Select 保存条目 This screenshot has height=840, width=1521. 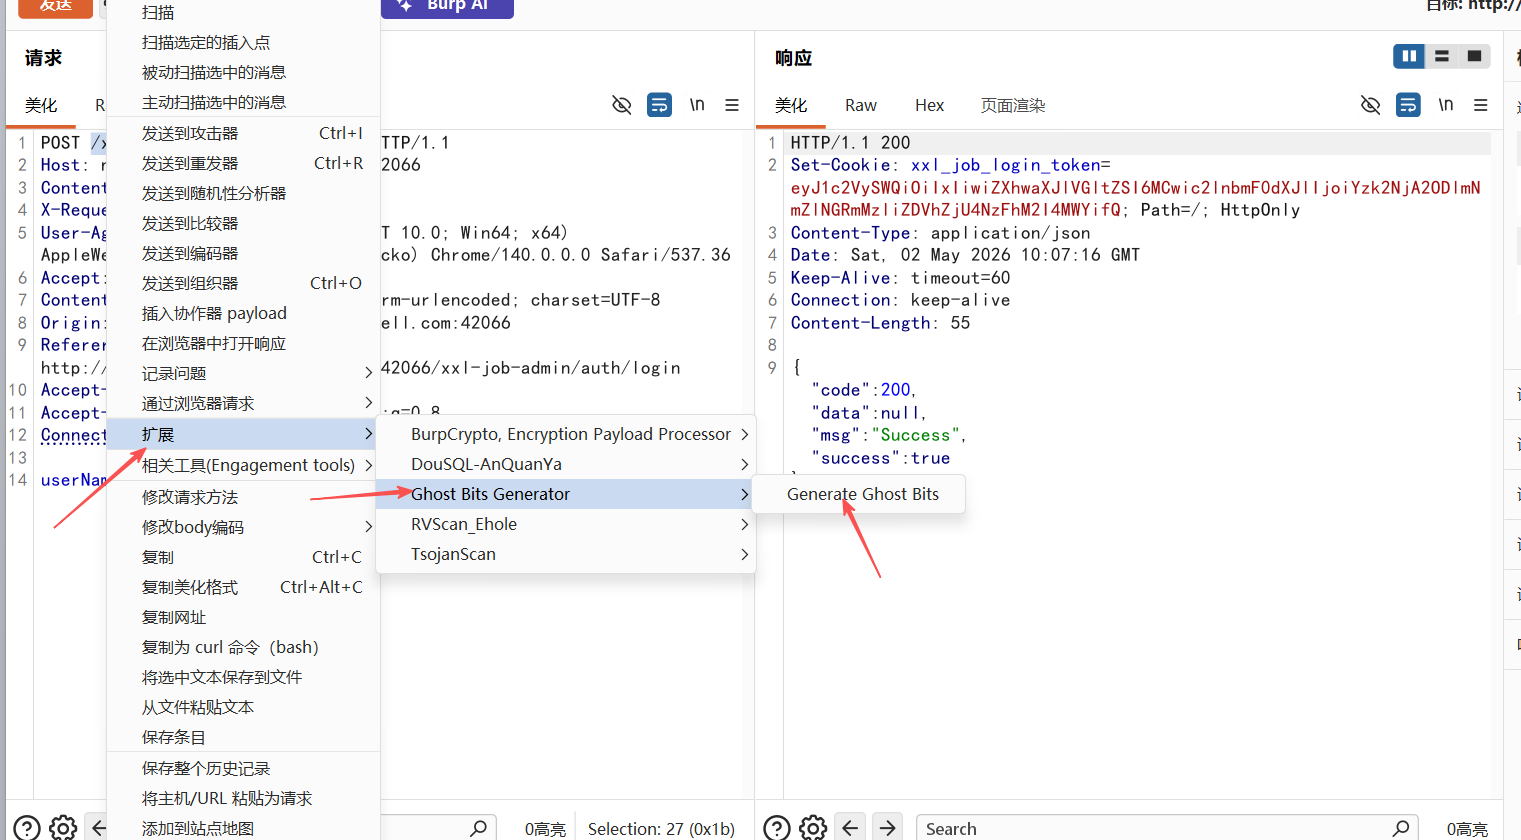(x=243, y=737)
